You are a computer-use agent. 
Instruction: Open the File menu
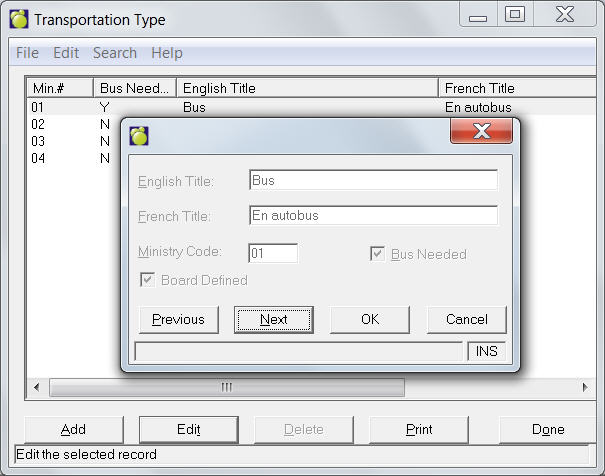28,53
